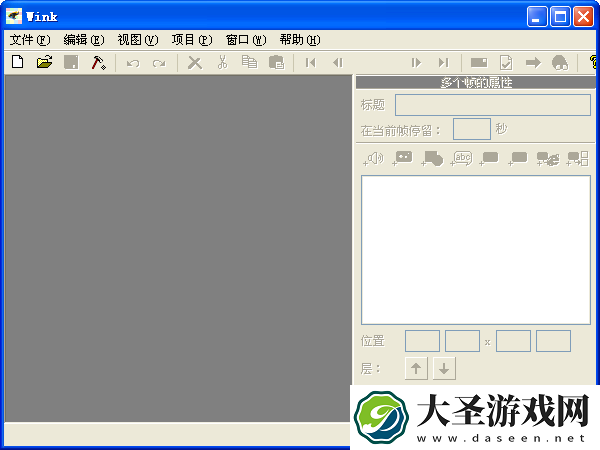The height and width of the screenshot is (450, 600).
Task: Open the 编辑(E) menu
Action: [84, 40]
